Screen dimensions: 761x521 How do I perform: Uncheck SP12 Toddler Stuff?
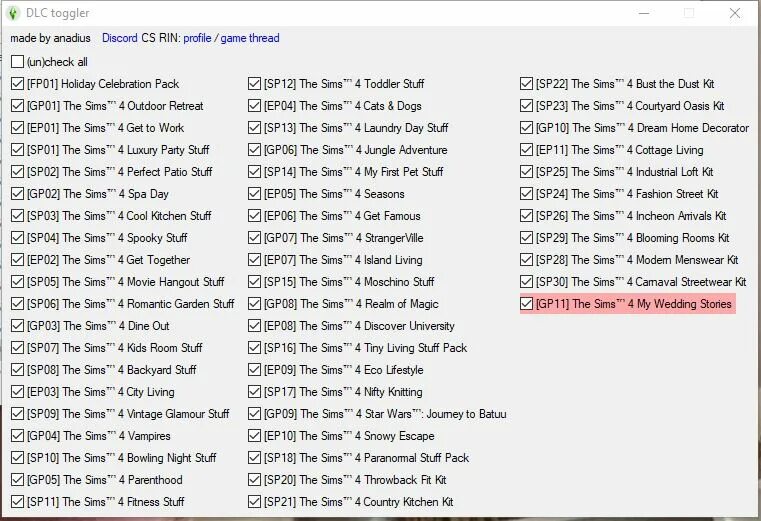[254, 84]
